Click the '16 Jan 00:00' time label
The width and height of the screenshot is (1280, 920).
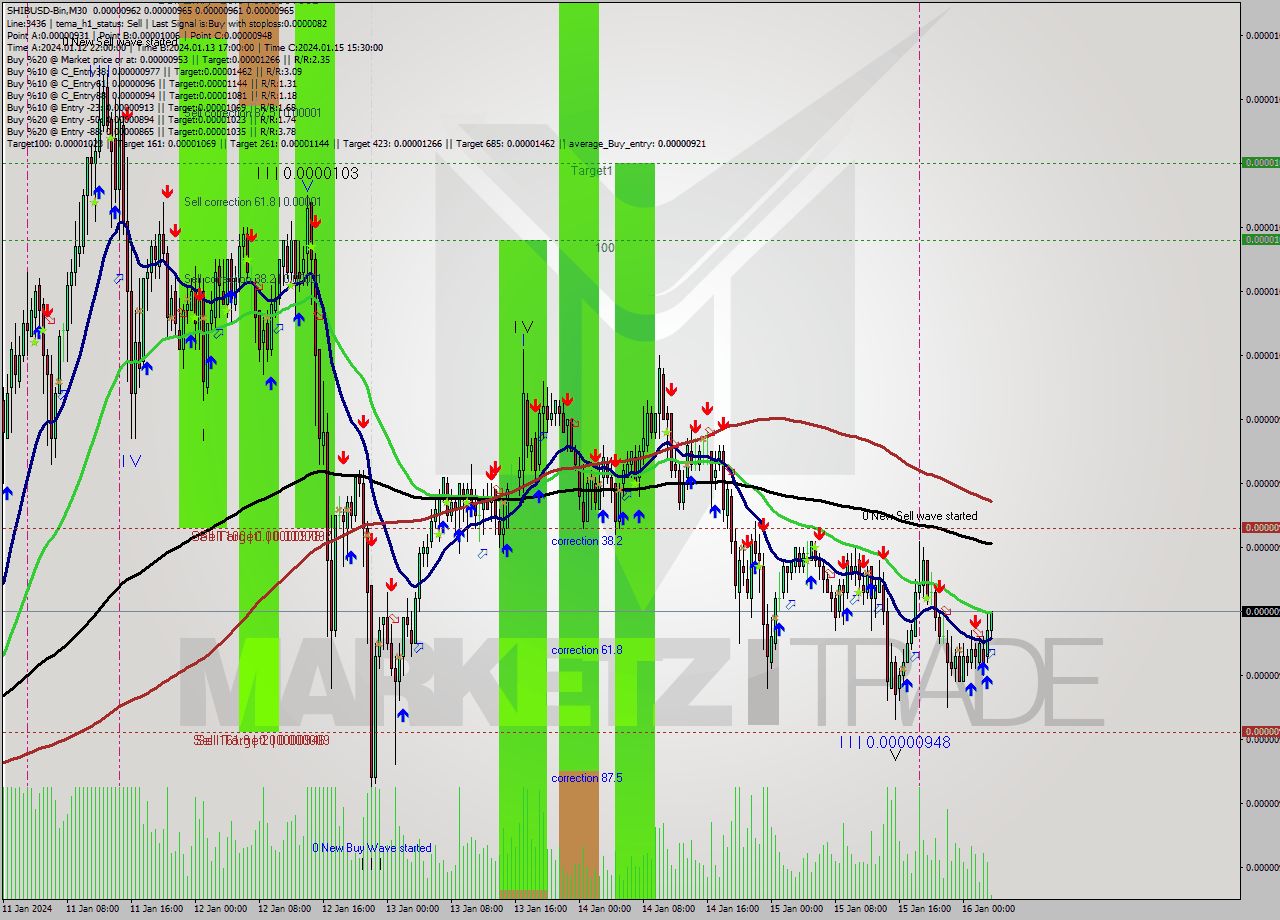click(x=988, y=909)
